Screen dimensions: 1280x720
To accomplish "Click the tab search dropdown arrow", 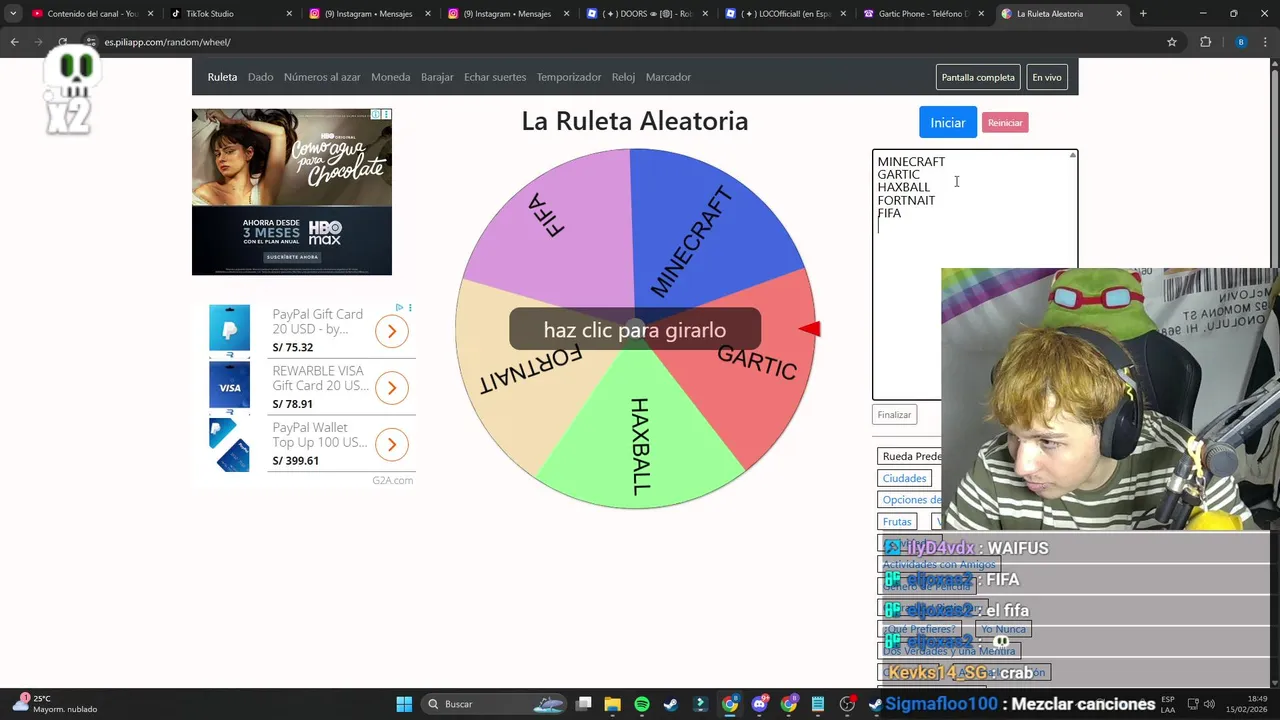I will (x=12, y=14).
